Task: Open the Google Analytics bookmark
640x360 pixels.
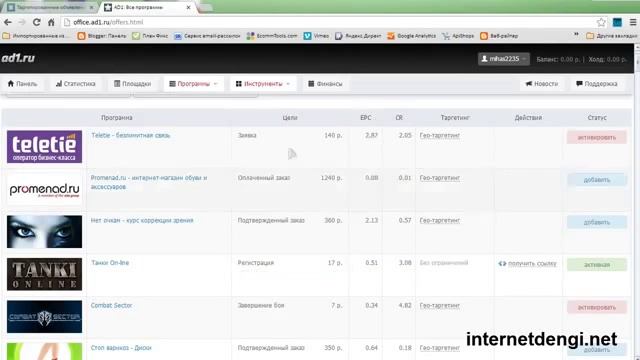Action: pos(411,36)
